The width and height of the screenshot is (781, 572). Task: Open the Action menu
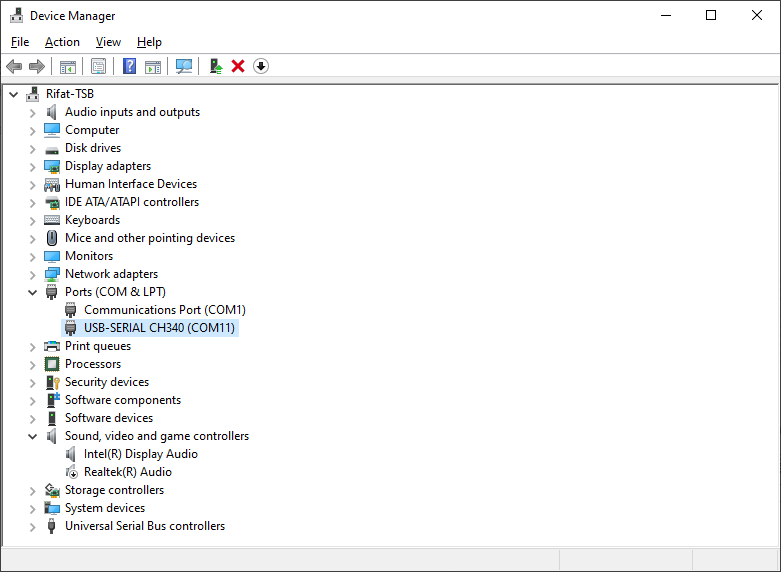tap(62, 42)
